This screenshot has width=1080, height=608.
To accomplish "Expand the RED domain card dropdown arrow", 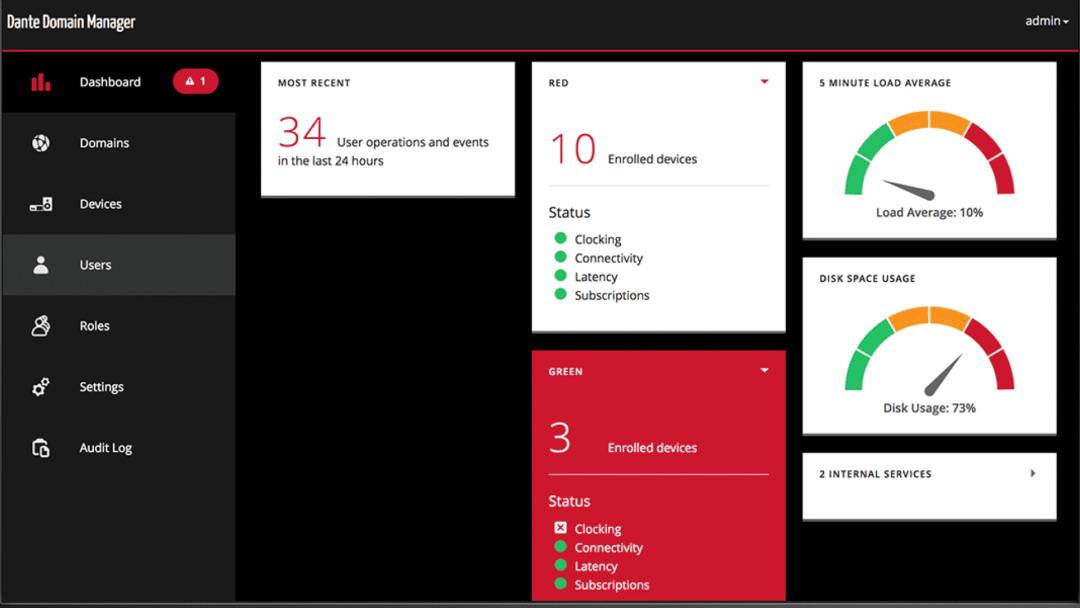I will click(x=764, y=82).
